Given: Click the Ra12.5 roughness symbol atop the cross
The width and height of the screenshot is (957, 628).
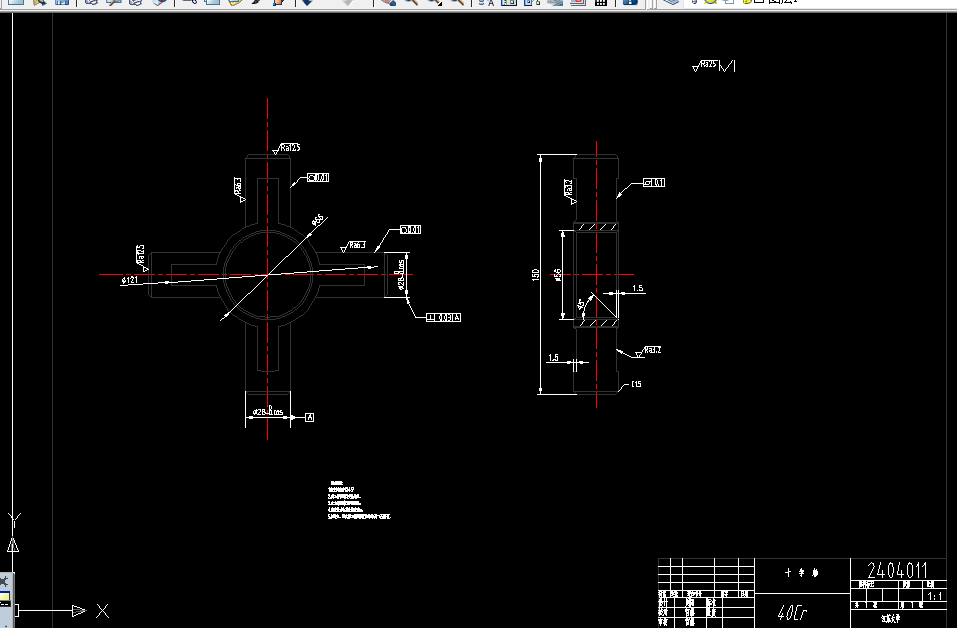Looking at the screenshot, I should point(287,148).
